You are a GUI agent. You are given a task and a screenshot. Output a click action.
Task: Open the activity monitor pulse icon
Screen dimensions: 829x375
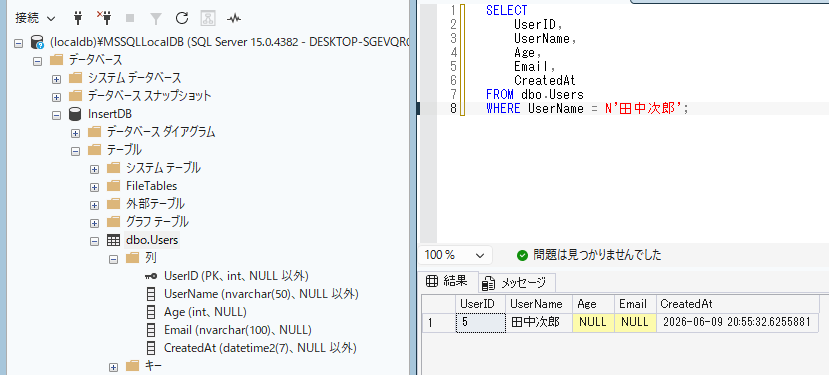click(x=234, y=19)
